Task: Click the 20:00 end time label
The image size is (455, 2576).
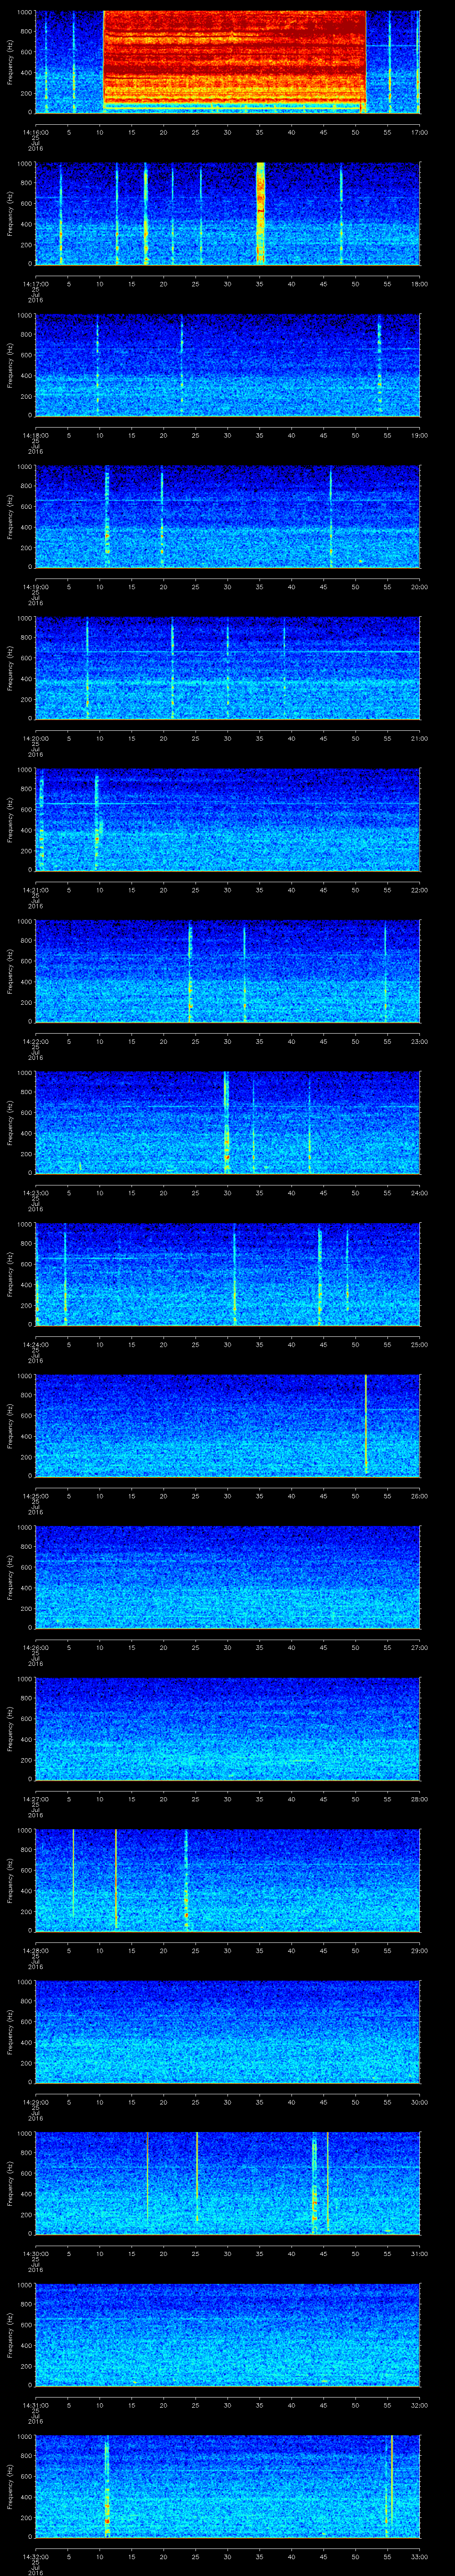Action: (x=419, y=587)
